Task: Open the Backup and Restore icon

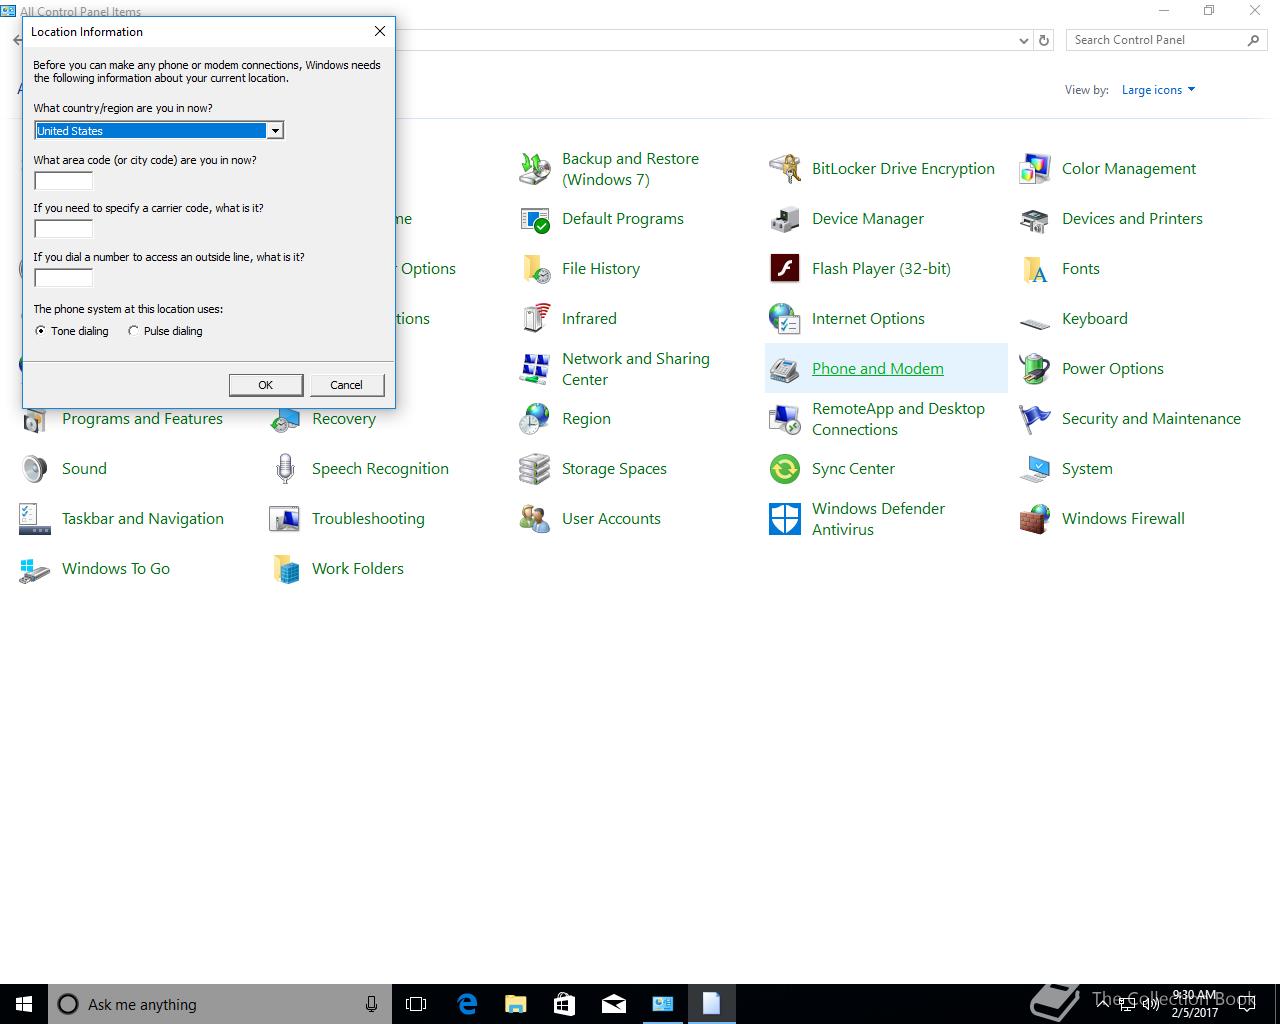Action: [x=535, y=169]
